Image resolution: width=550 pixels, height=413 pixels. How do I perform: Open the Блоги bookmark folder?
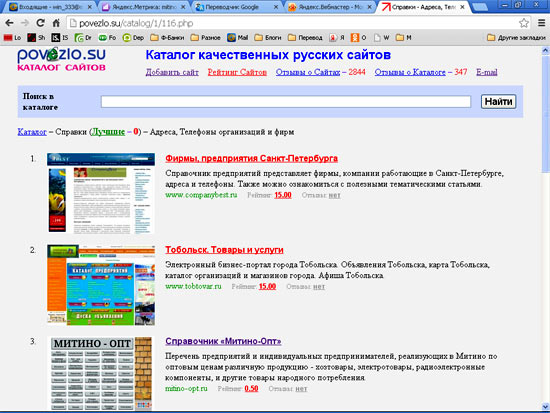tap(268, 38)
